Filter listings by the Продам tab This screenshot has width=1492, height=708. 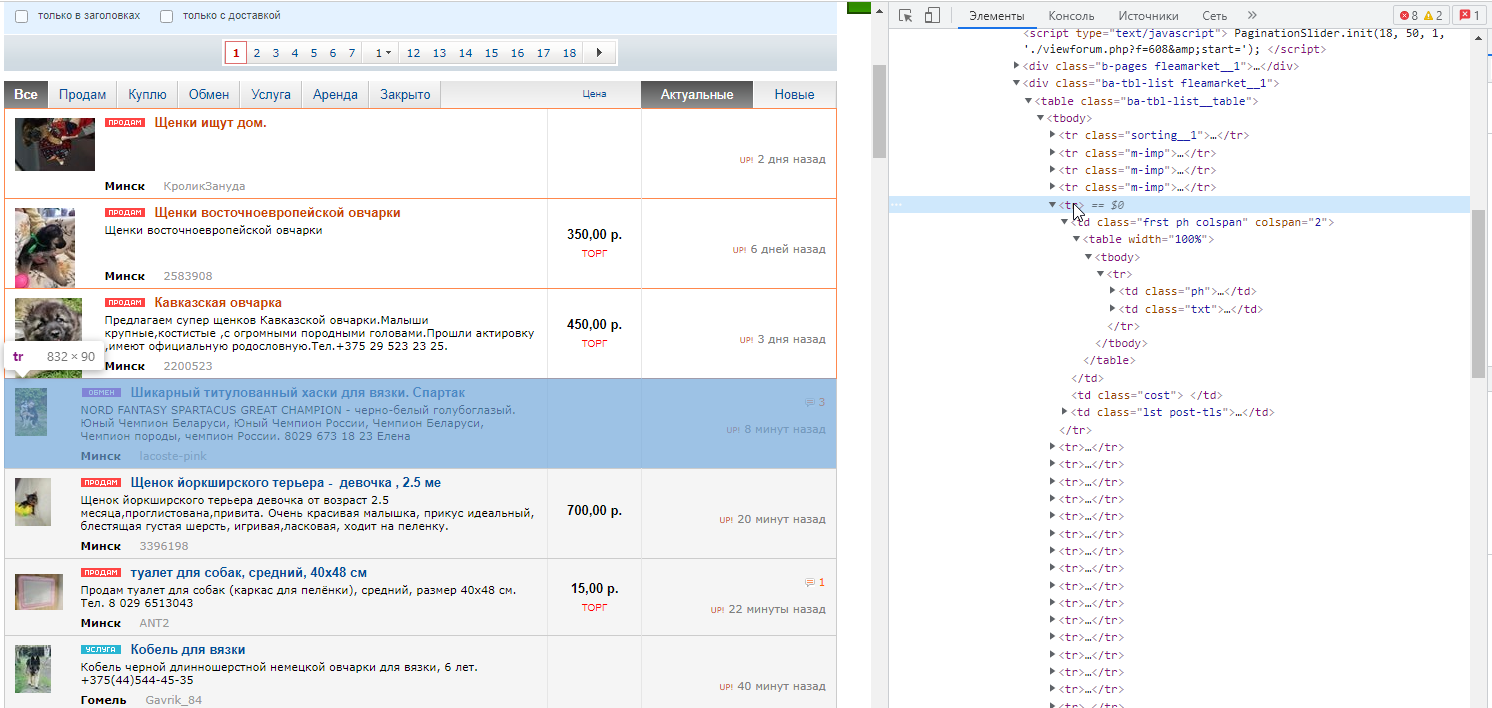82,94
